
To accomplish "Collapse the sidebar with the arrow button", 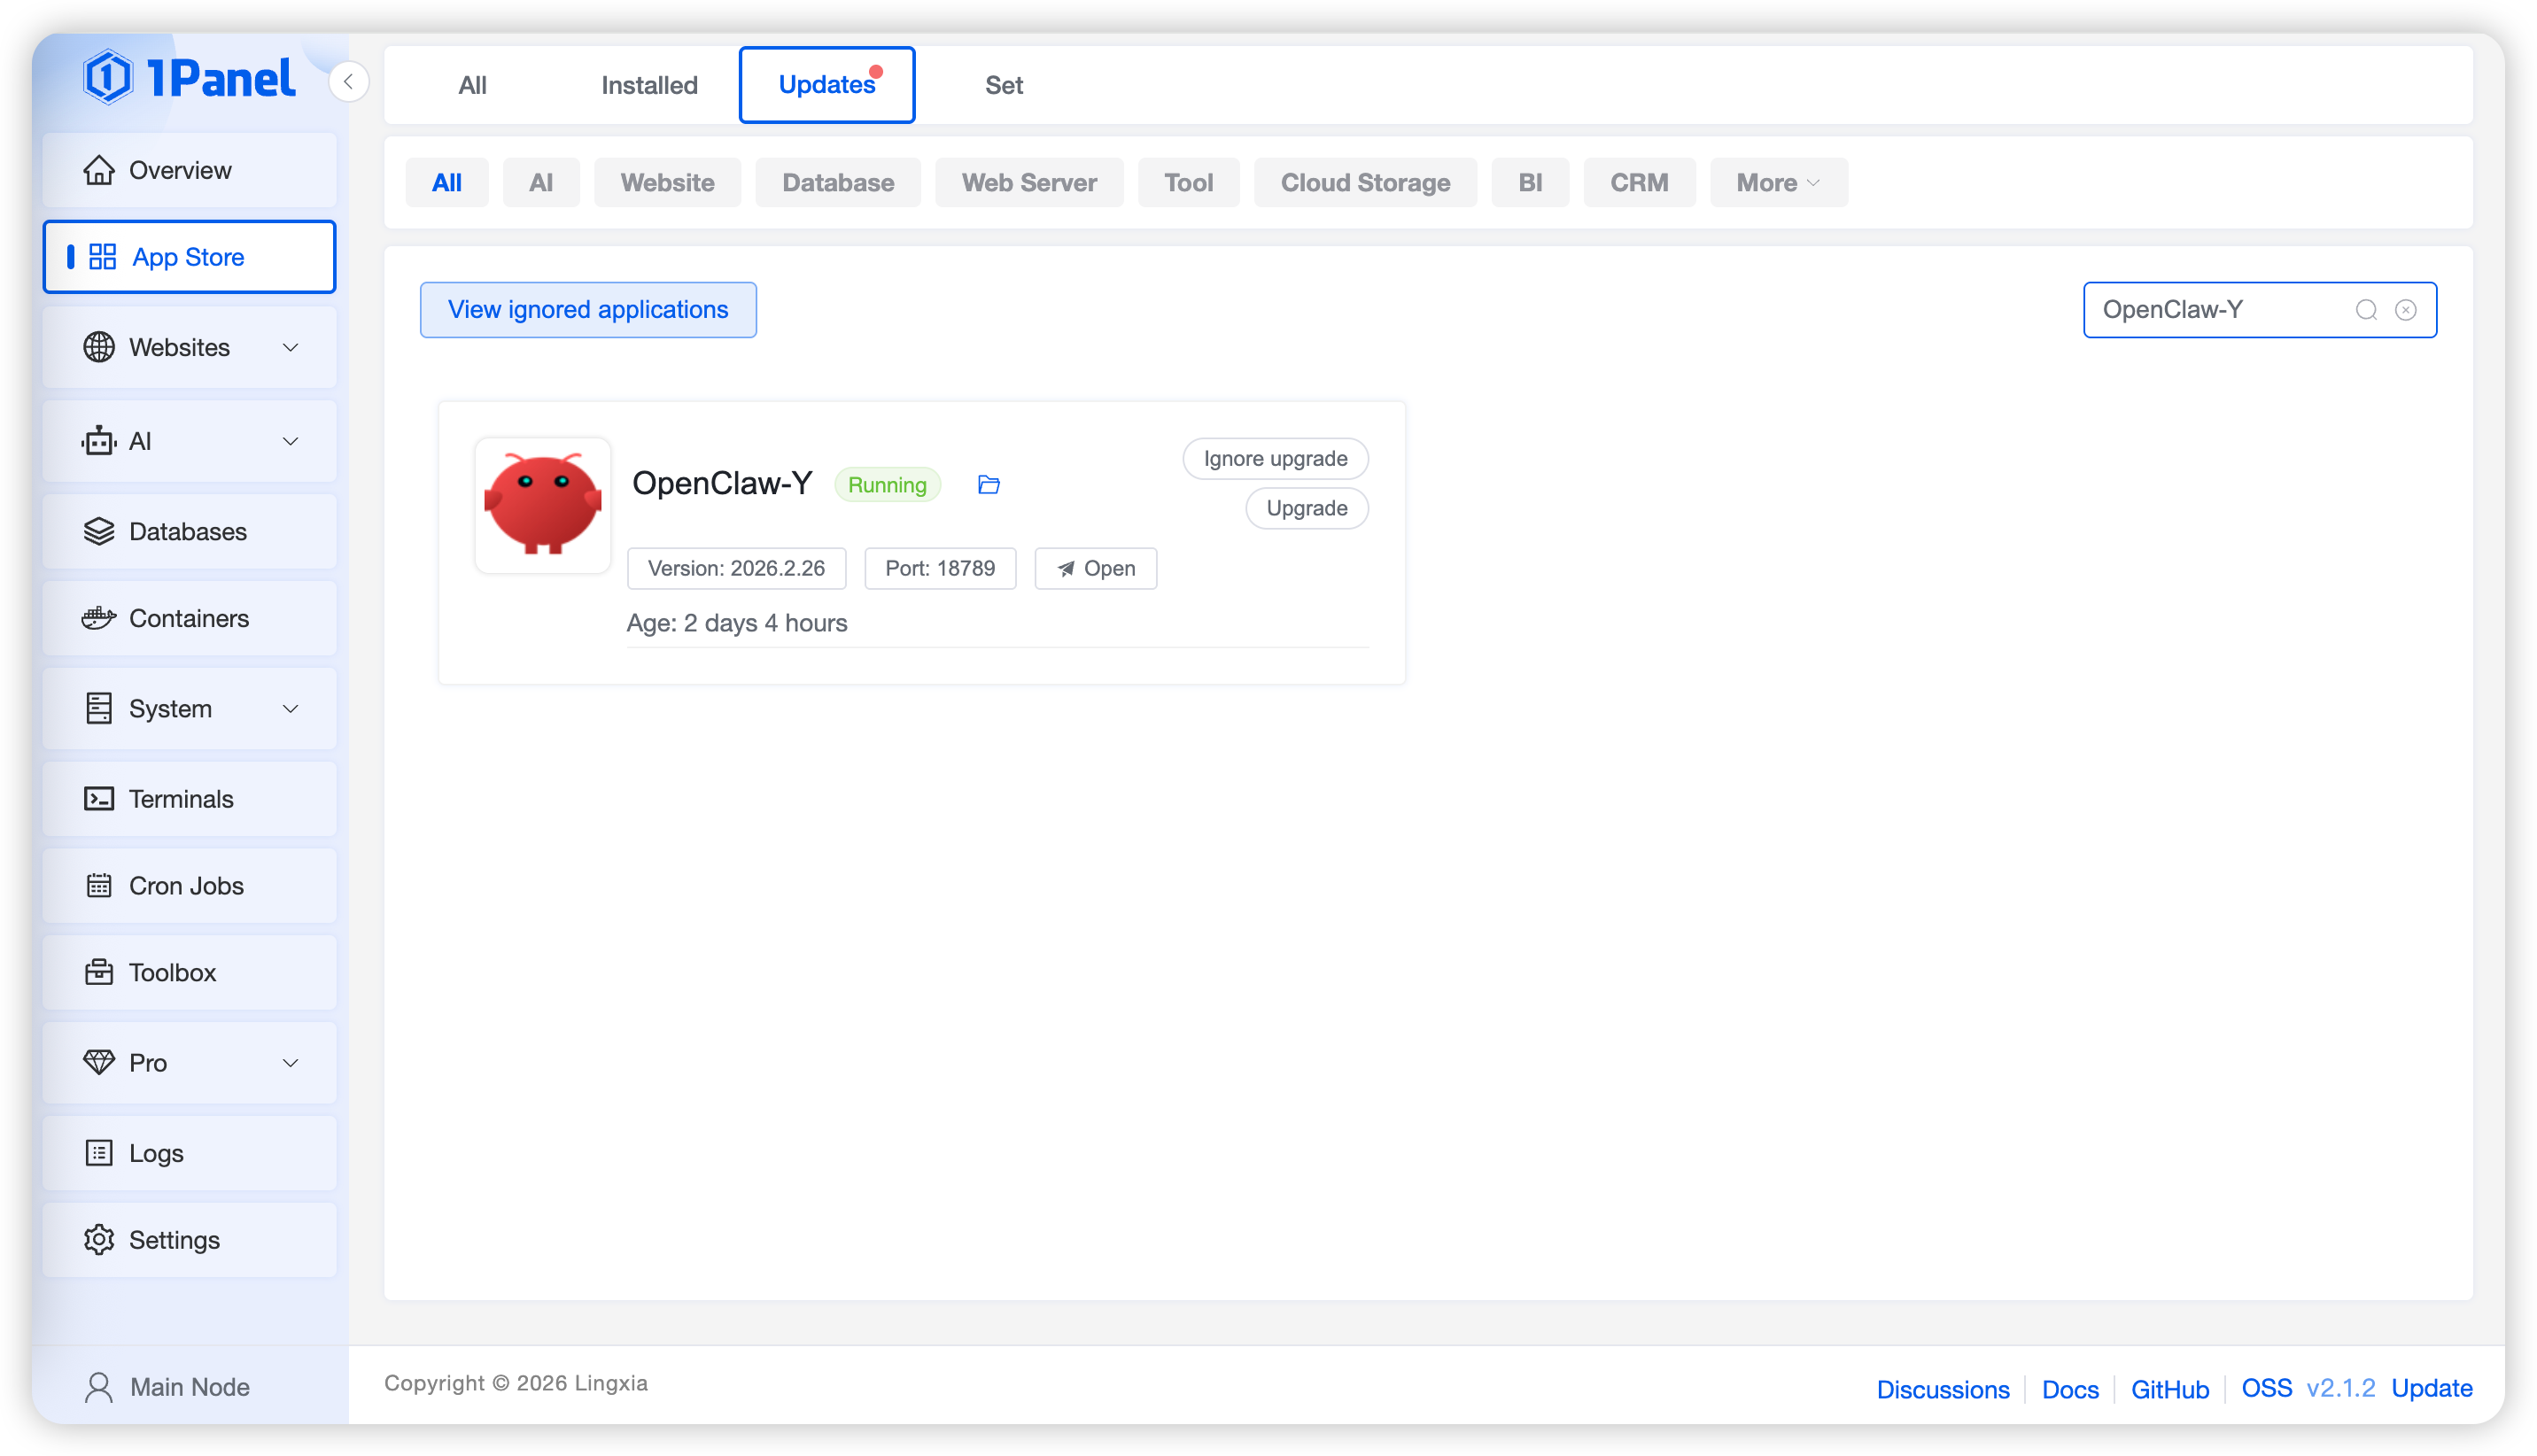I will coord(348,82).
